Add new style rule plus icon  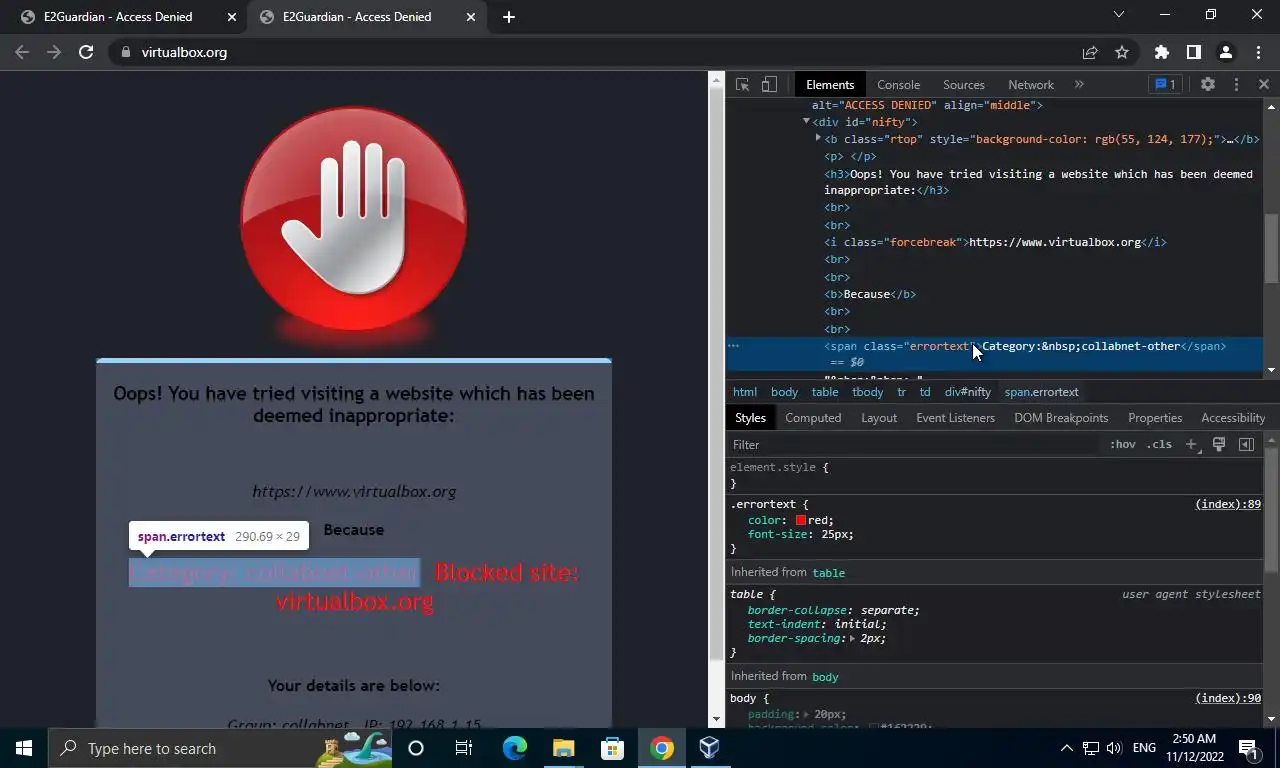[1191, 445]
